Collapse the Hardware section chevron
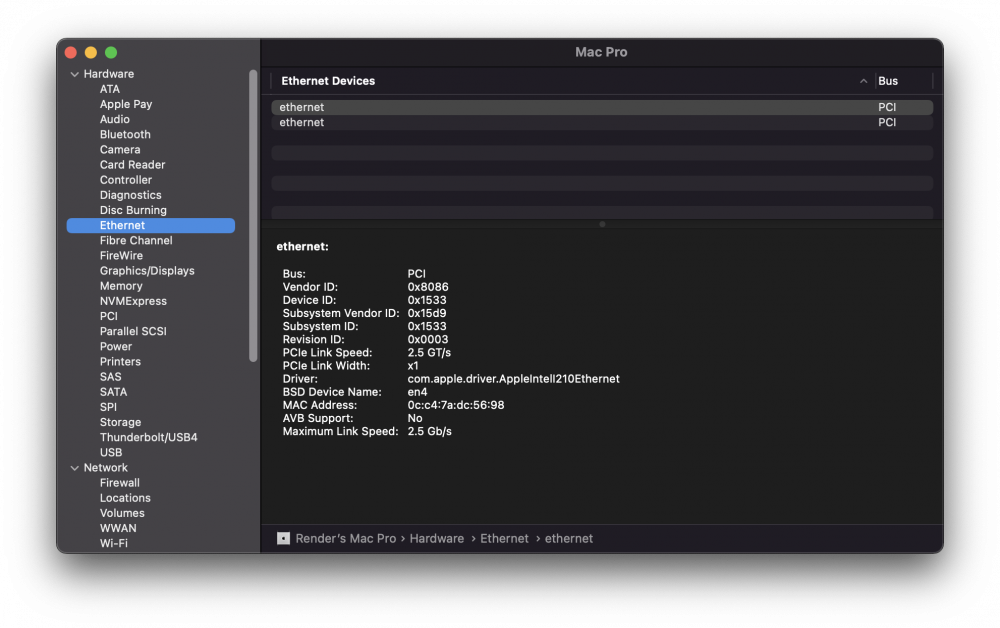Viewport: 1000px width, 628px height. (x=75, y=74)
